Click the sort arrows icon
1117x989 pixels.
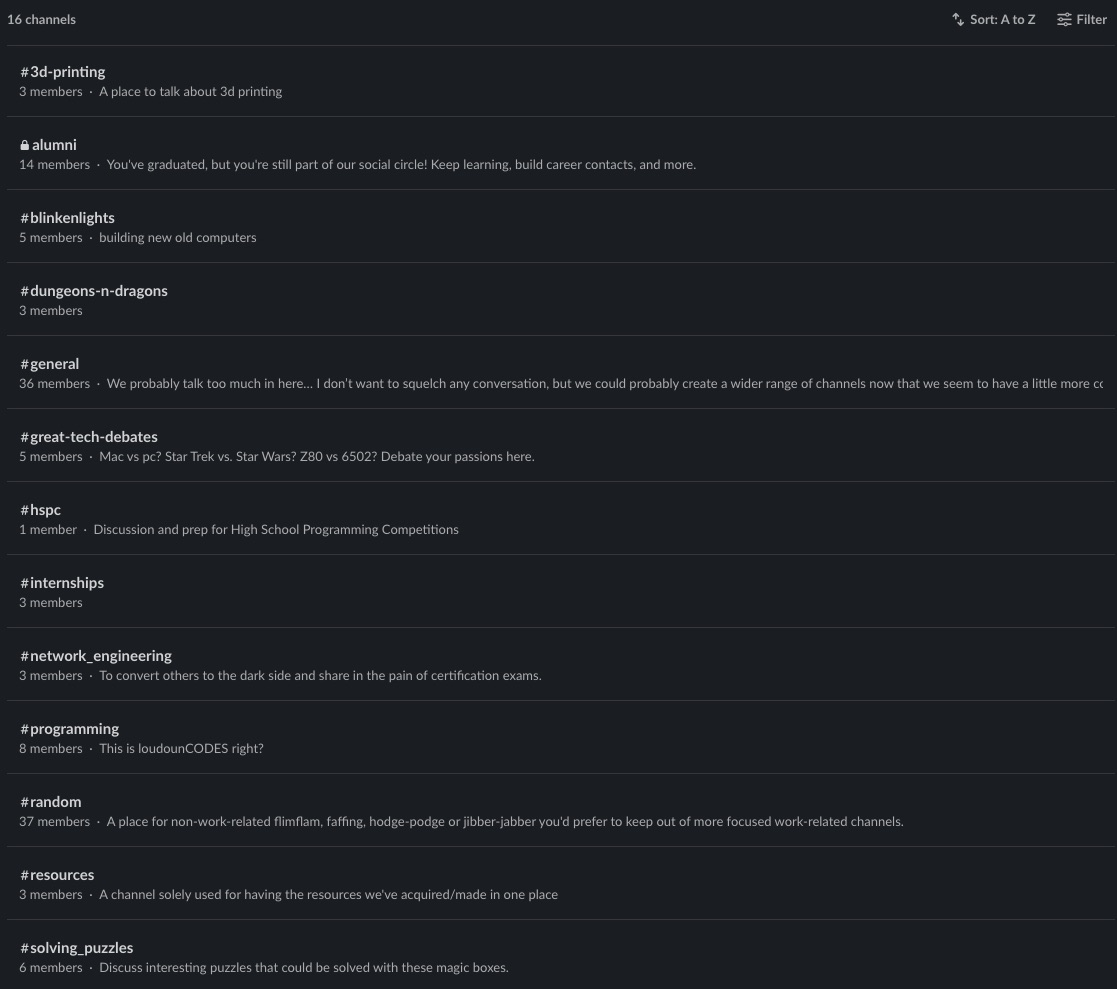coord(957,20)
